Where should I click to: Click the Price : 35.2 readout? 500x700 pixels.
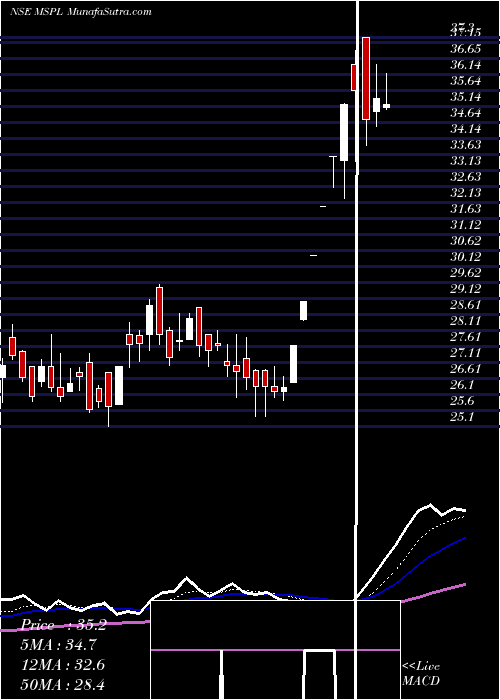click(x=63, y=625)
